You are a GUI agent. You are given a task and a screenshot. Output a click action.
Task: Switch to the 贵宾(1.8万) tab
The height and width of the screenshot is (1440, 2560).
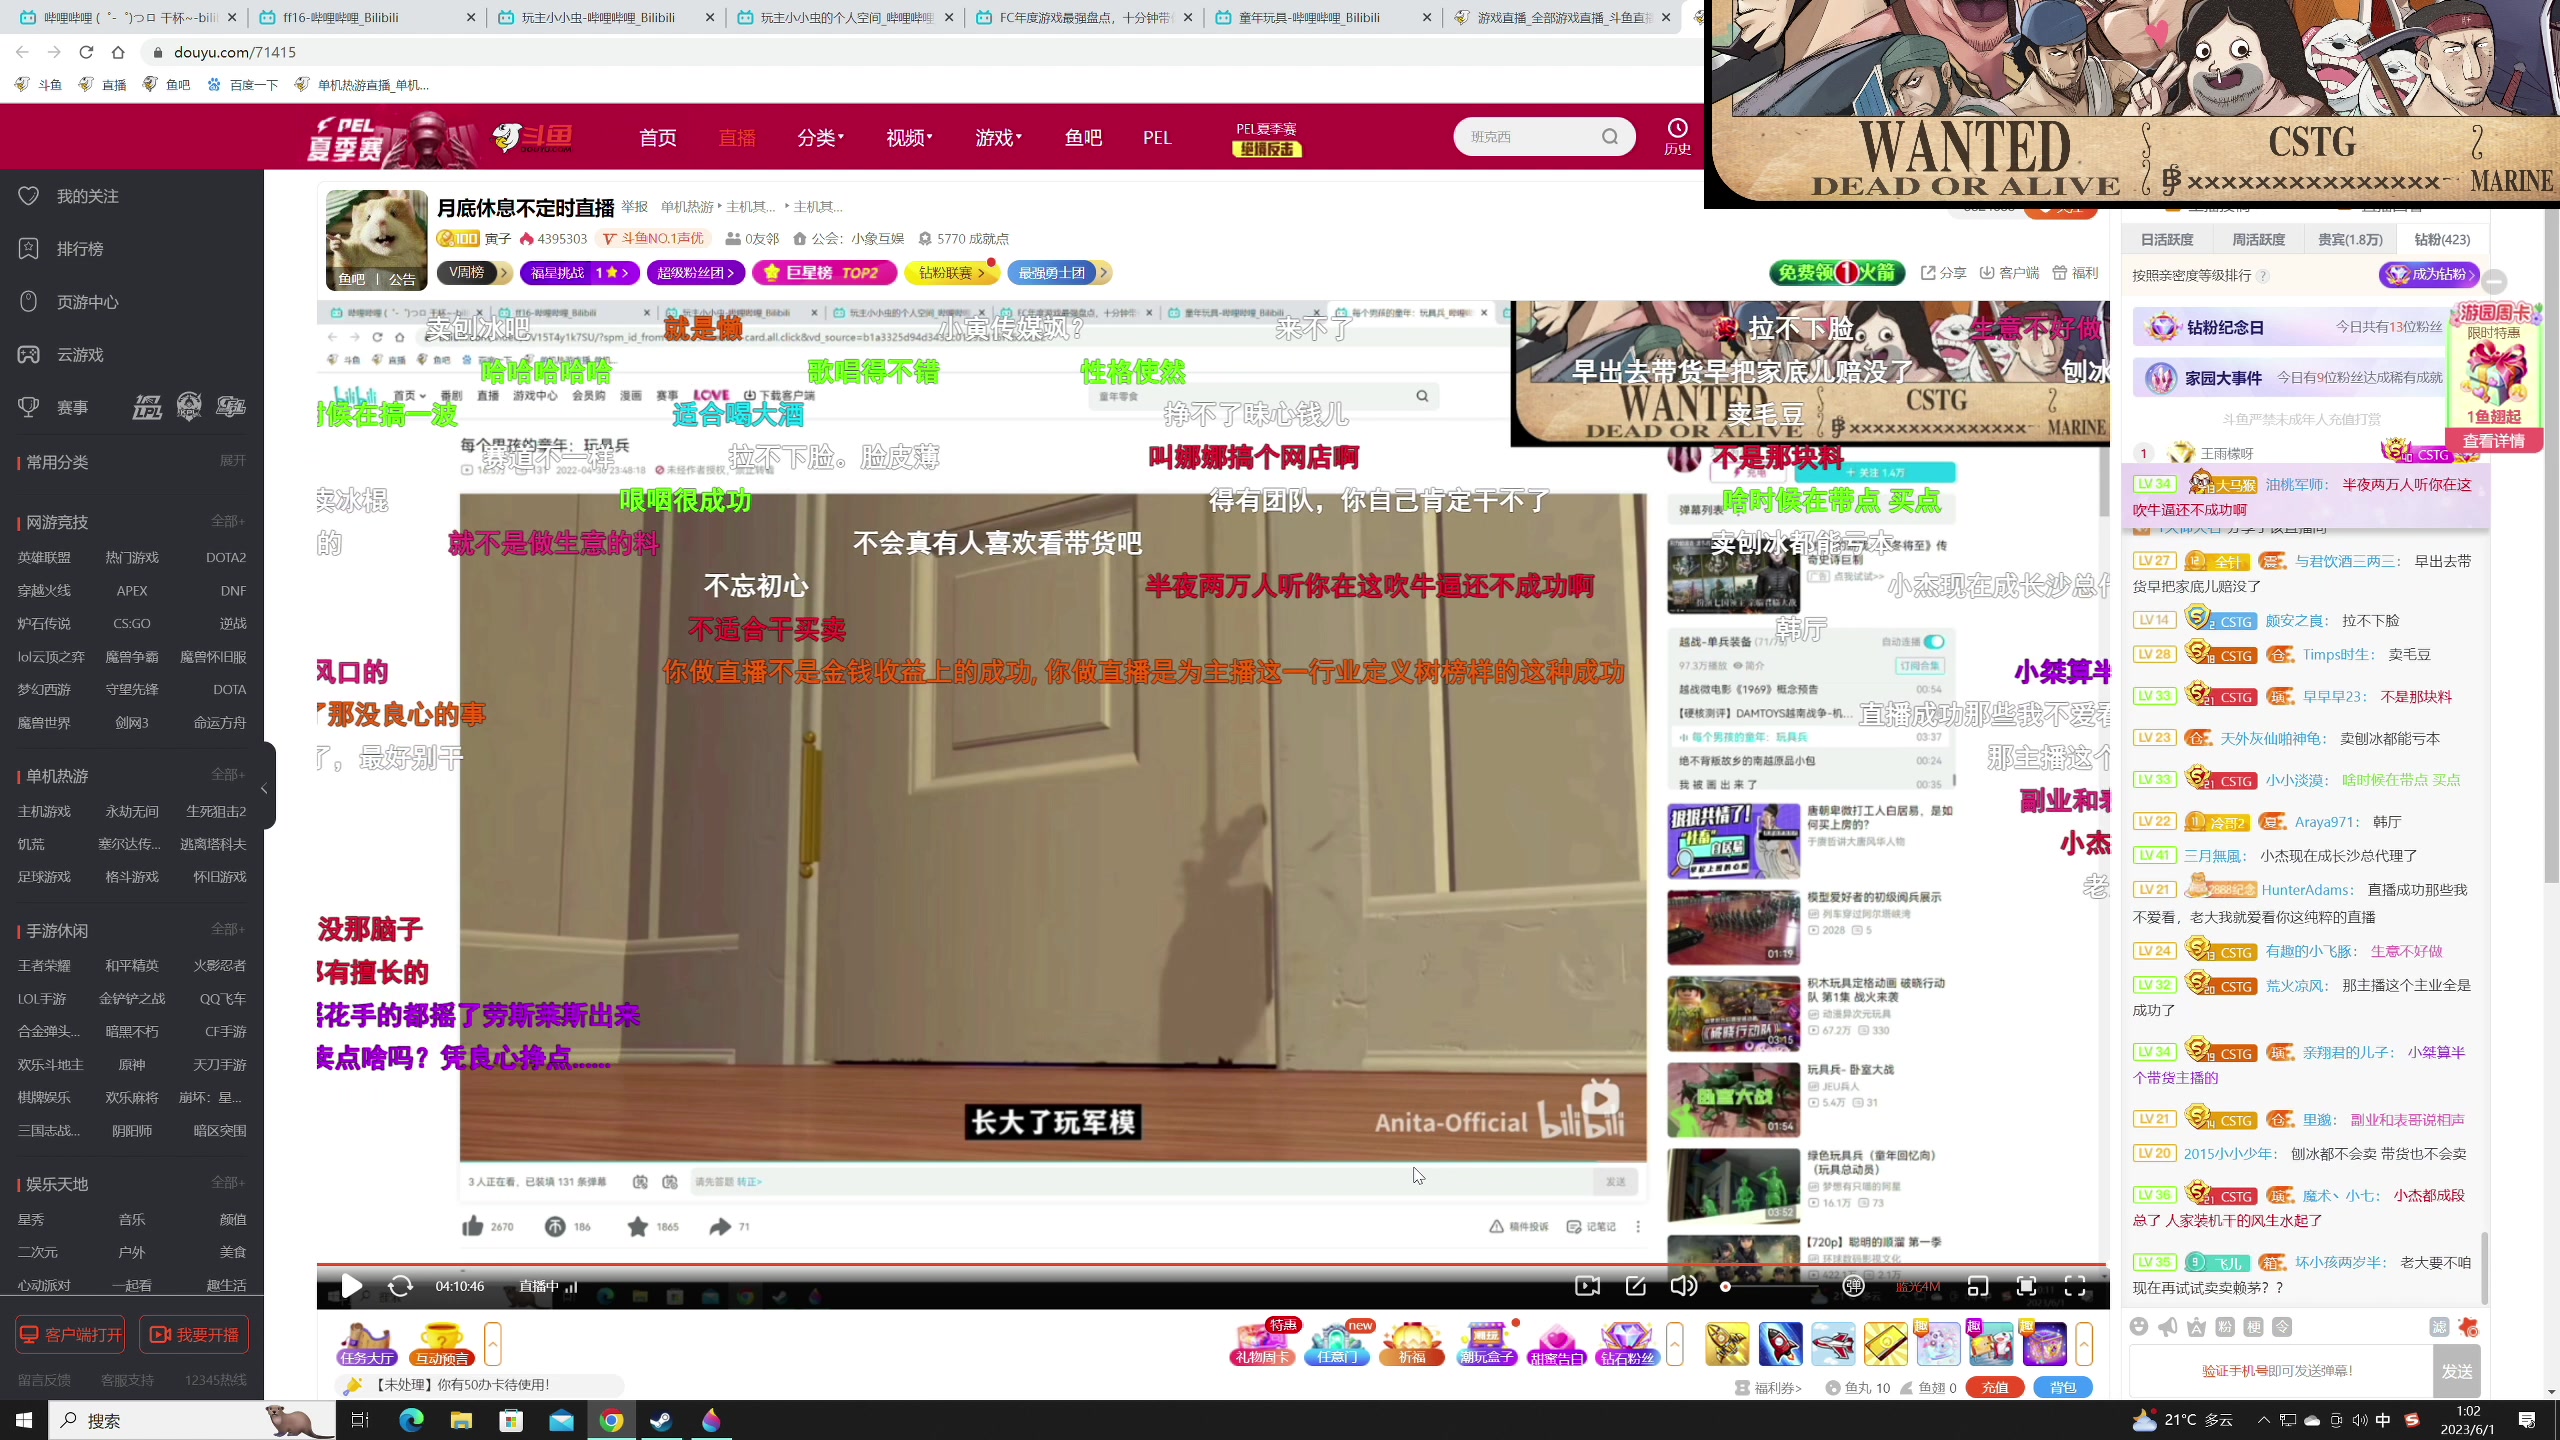2350,240
